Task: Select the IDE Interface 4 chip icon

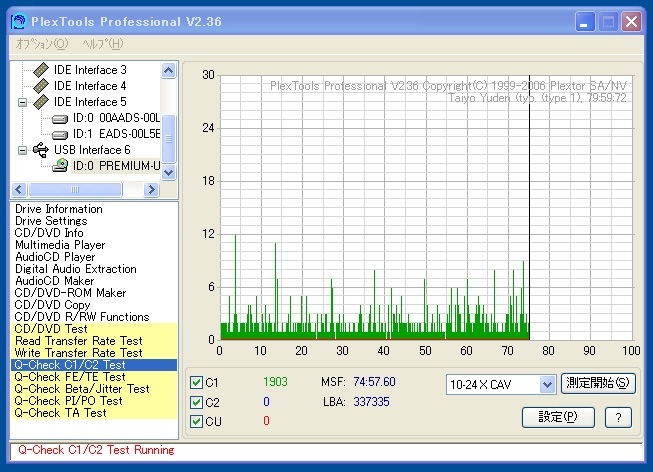Action: pos(41,86)
